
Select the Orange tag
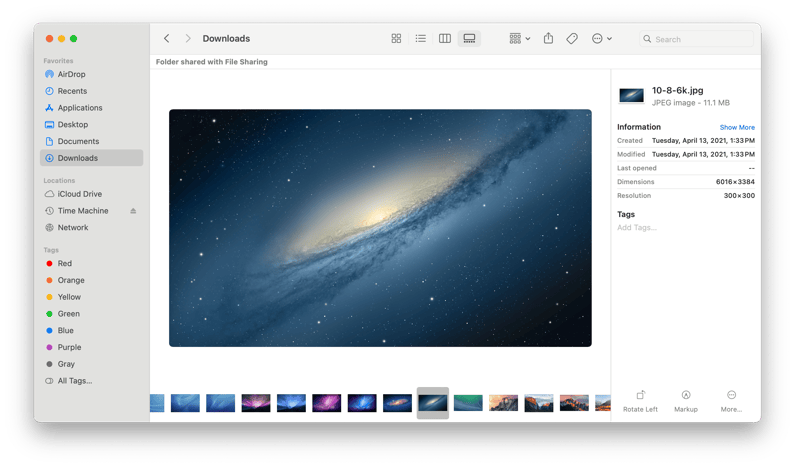click(91, 280)
